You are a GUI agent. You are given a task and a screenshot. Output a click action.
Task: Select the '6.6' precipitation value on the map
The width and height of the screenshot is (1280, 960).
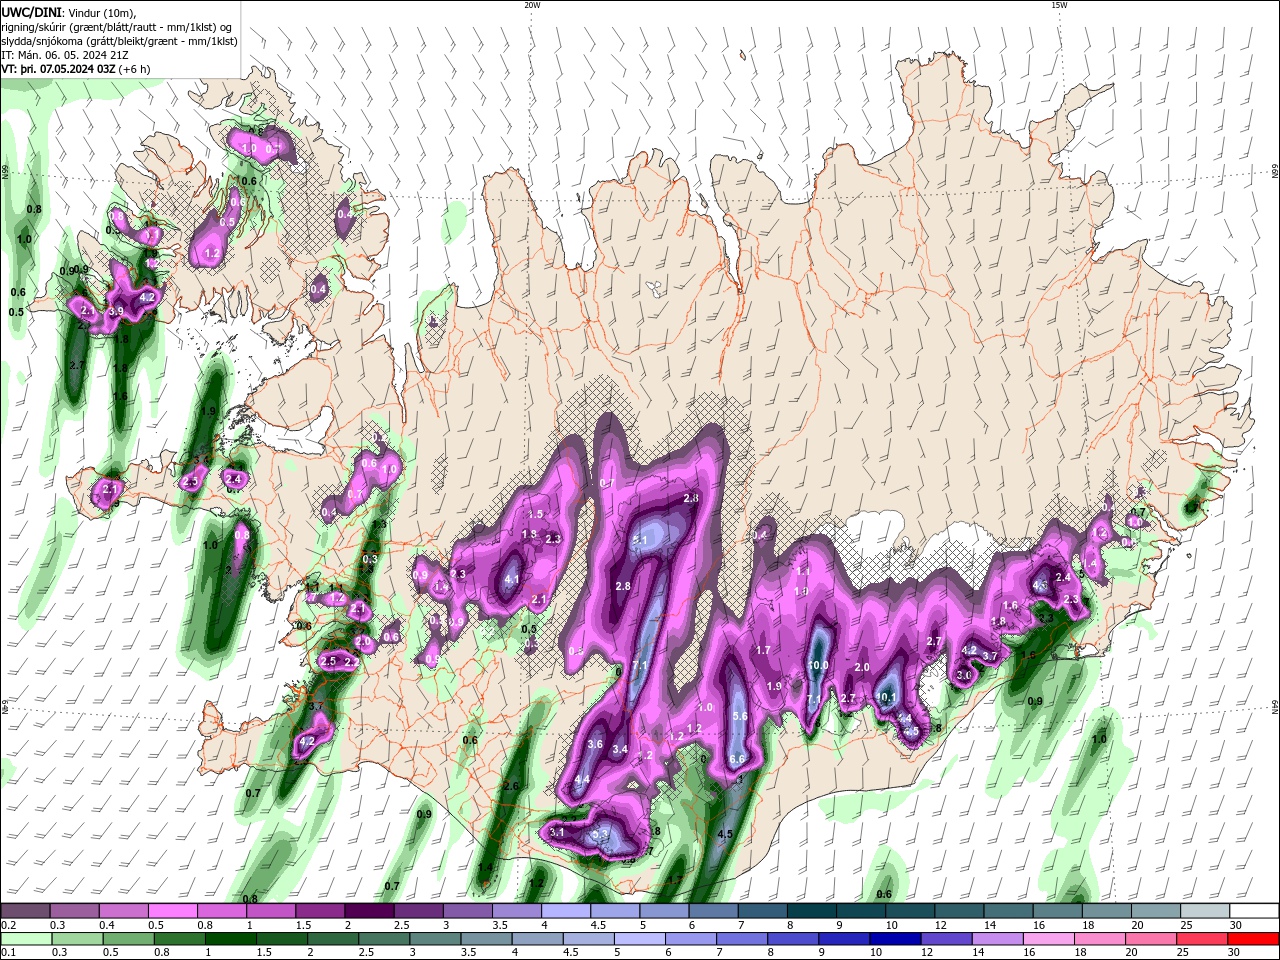[x=737, y=760]
